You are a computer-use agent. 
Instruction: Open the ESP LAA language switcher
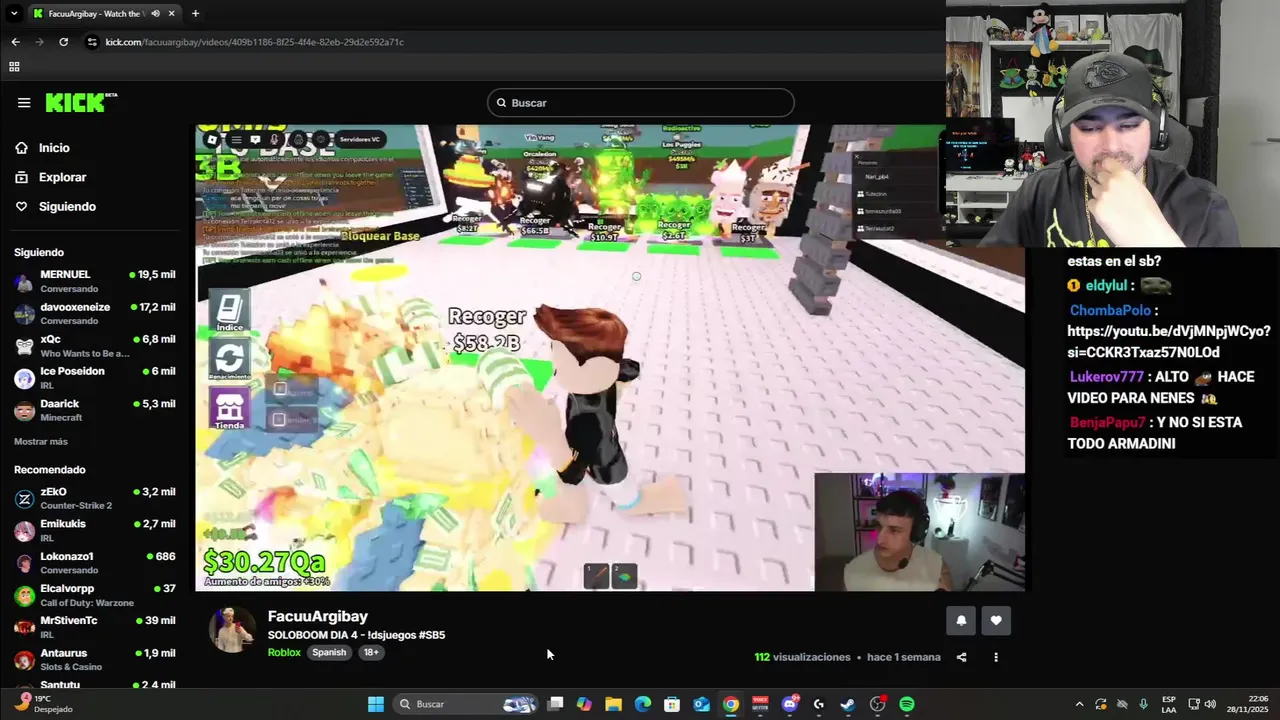pos(1169,704)
